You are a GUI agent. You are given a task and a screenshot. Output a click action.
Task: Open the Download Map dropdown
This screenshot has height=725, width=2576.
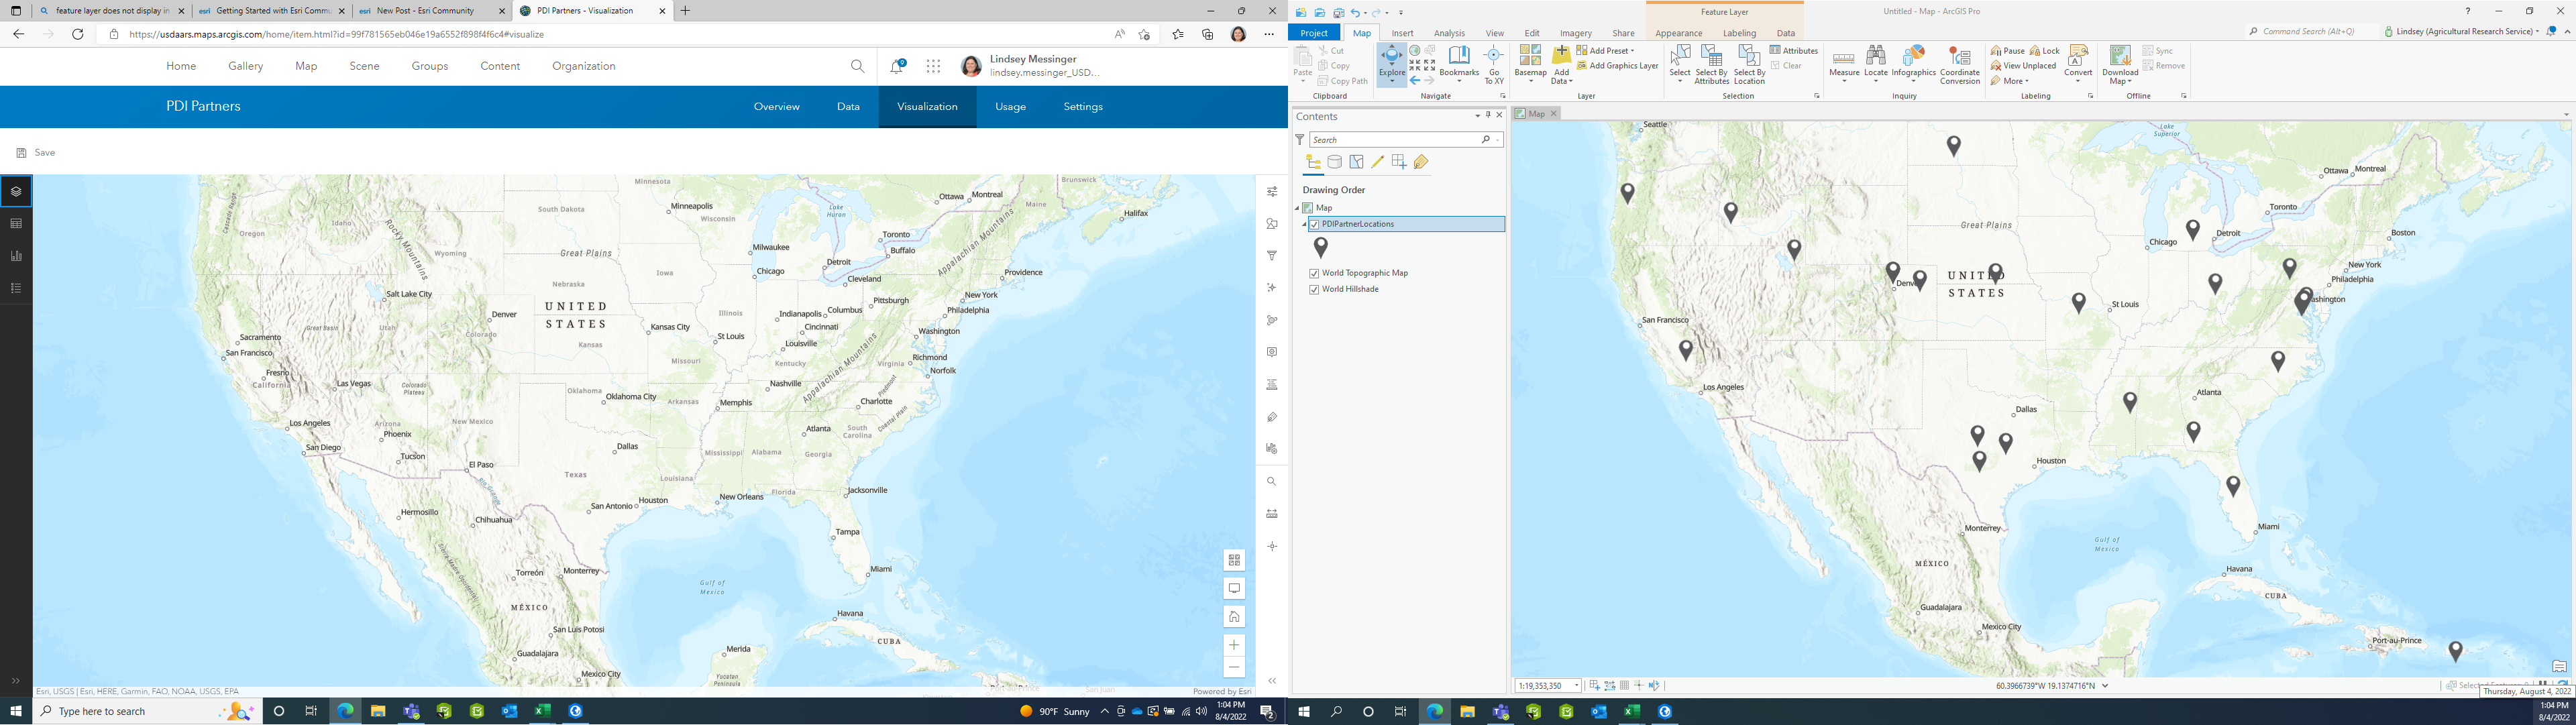(2120, 65)
